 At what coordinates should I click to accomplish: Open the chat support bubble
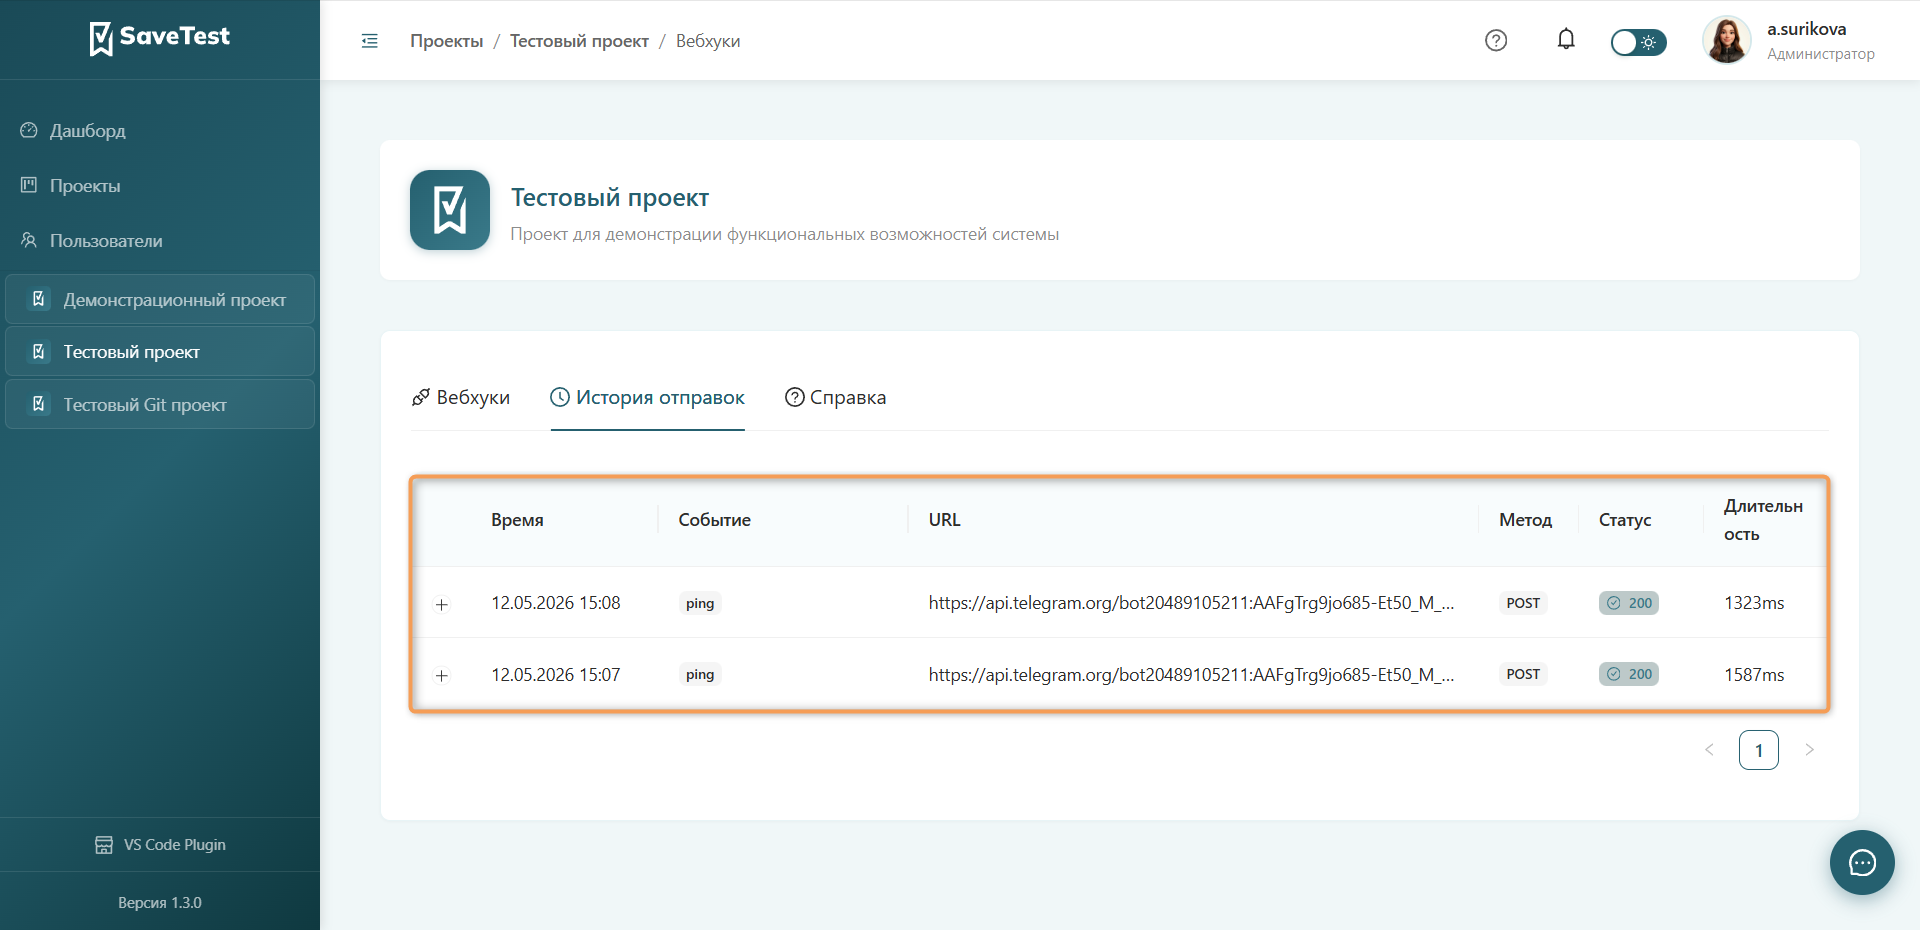(1862, 862)
